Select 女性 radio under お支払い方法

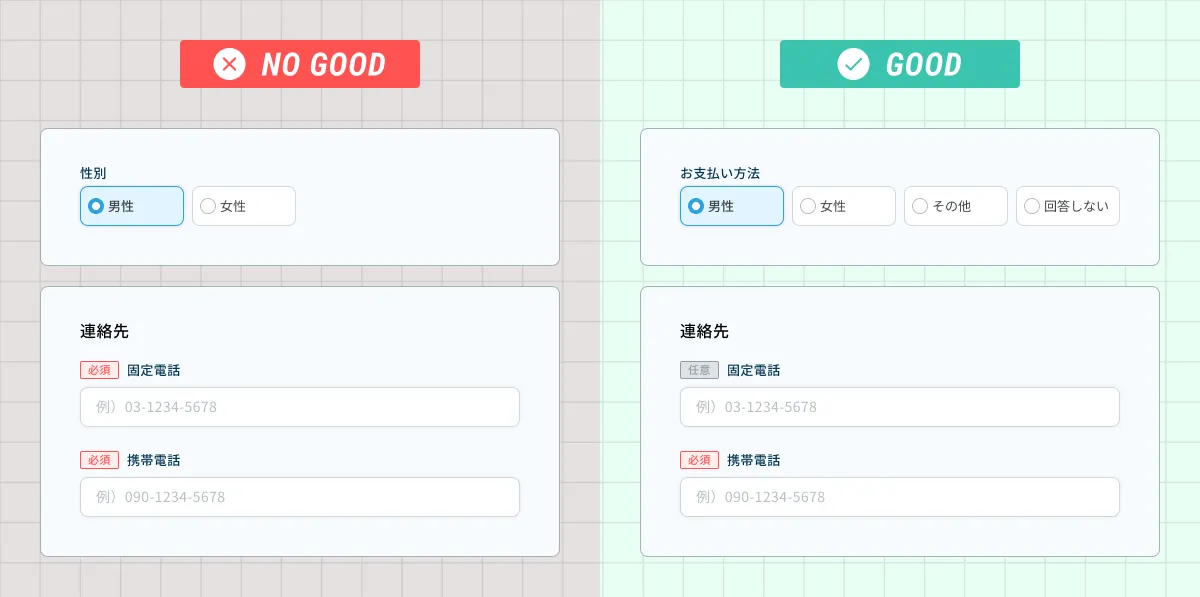coord(808,206)
